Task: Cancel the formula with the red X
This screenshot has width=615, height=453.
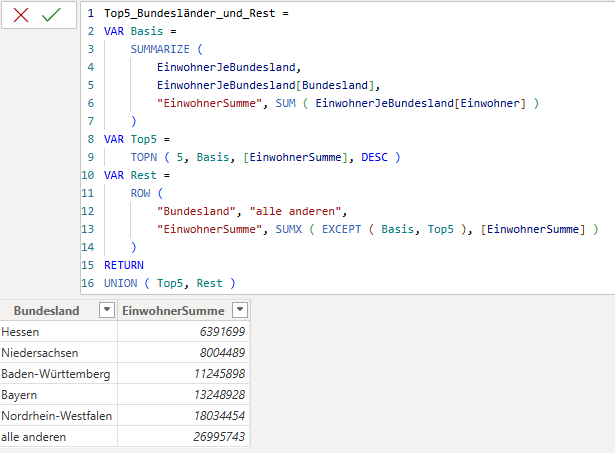Action: tap(21, 16)
